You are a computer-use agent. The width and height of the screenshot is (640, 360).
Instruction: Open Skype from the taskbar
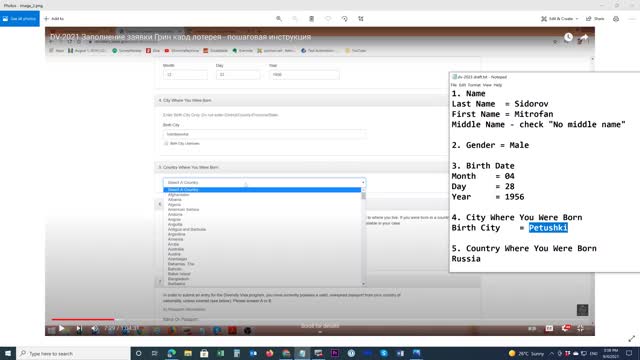point(384,353)
